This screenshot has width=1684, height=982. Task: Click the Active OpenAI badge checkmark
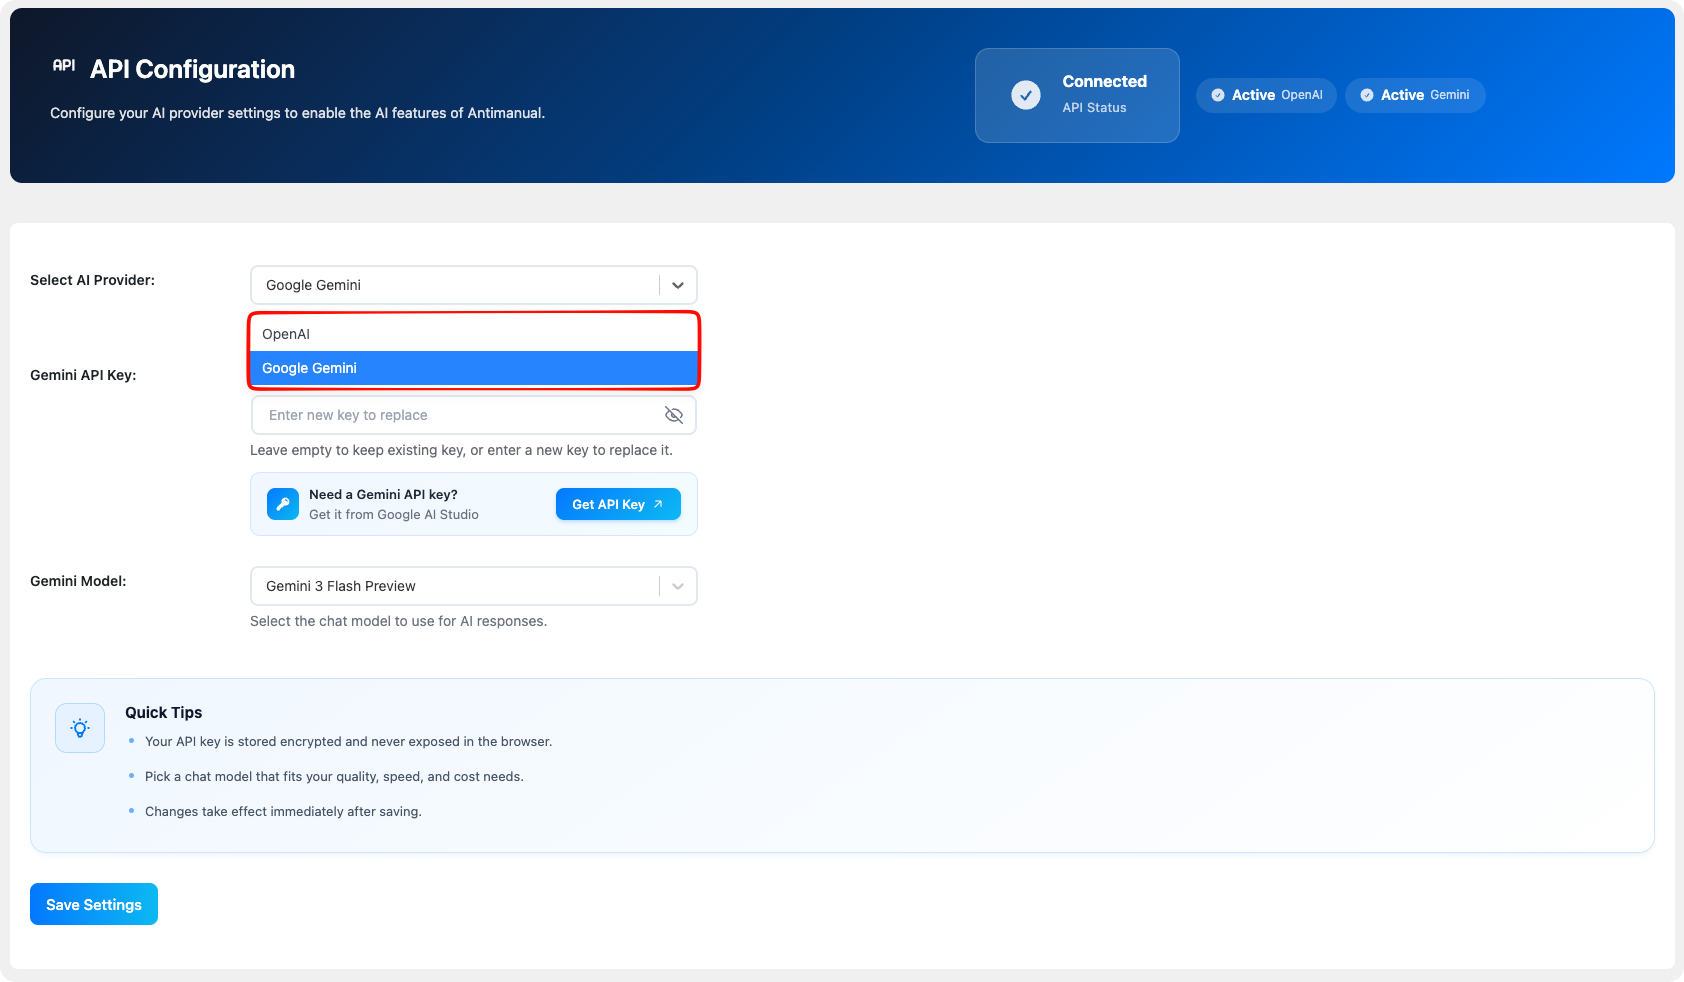[x=1217, y=95]
